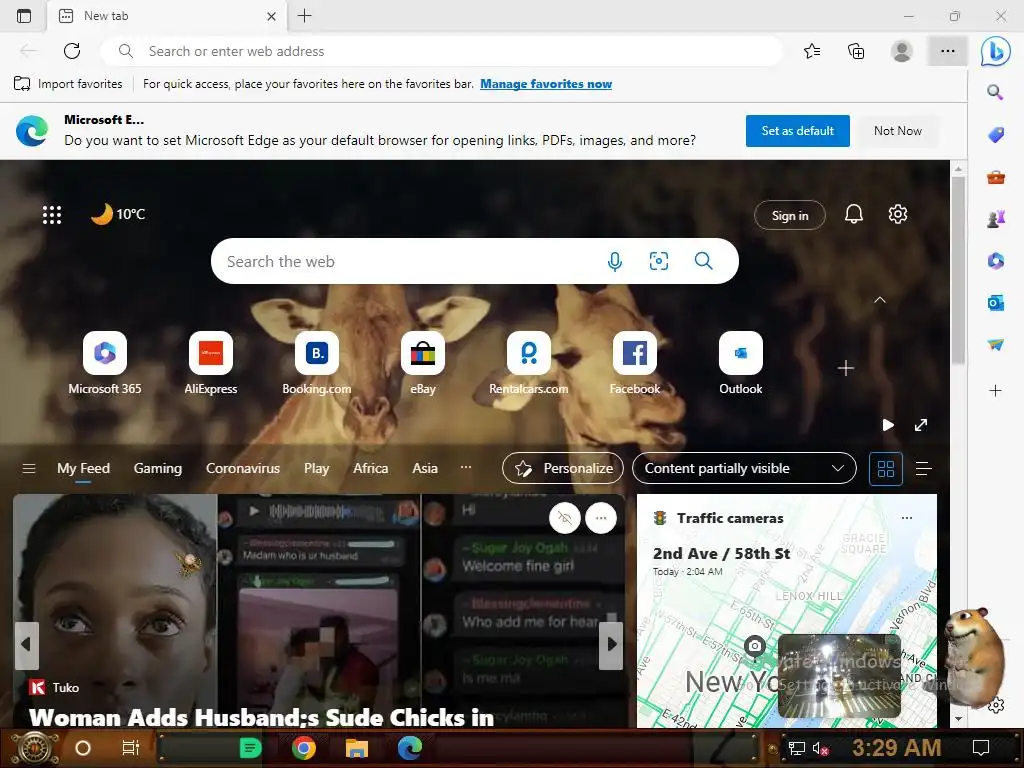Viewport: 1024px width, 768px height.
Task: Open news card more options
Action: click(601, 519)
